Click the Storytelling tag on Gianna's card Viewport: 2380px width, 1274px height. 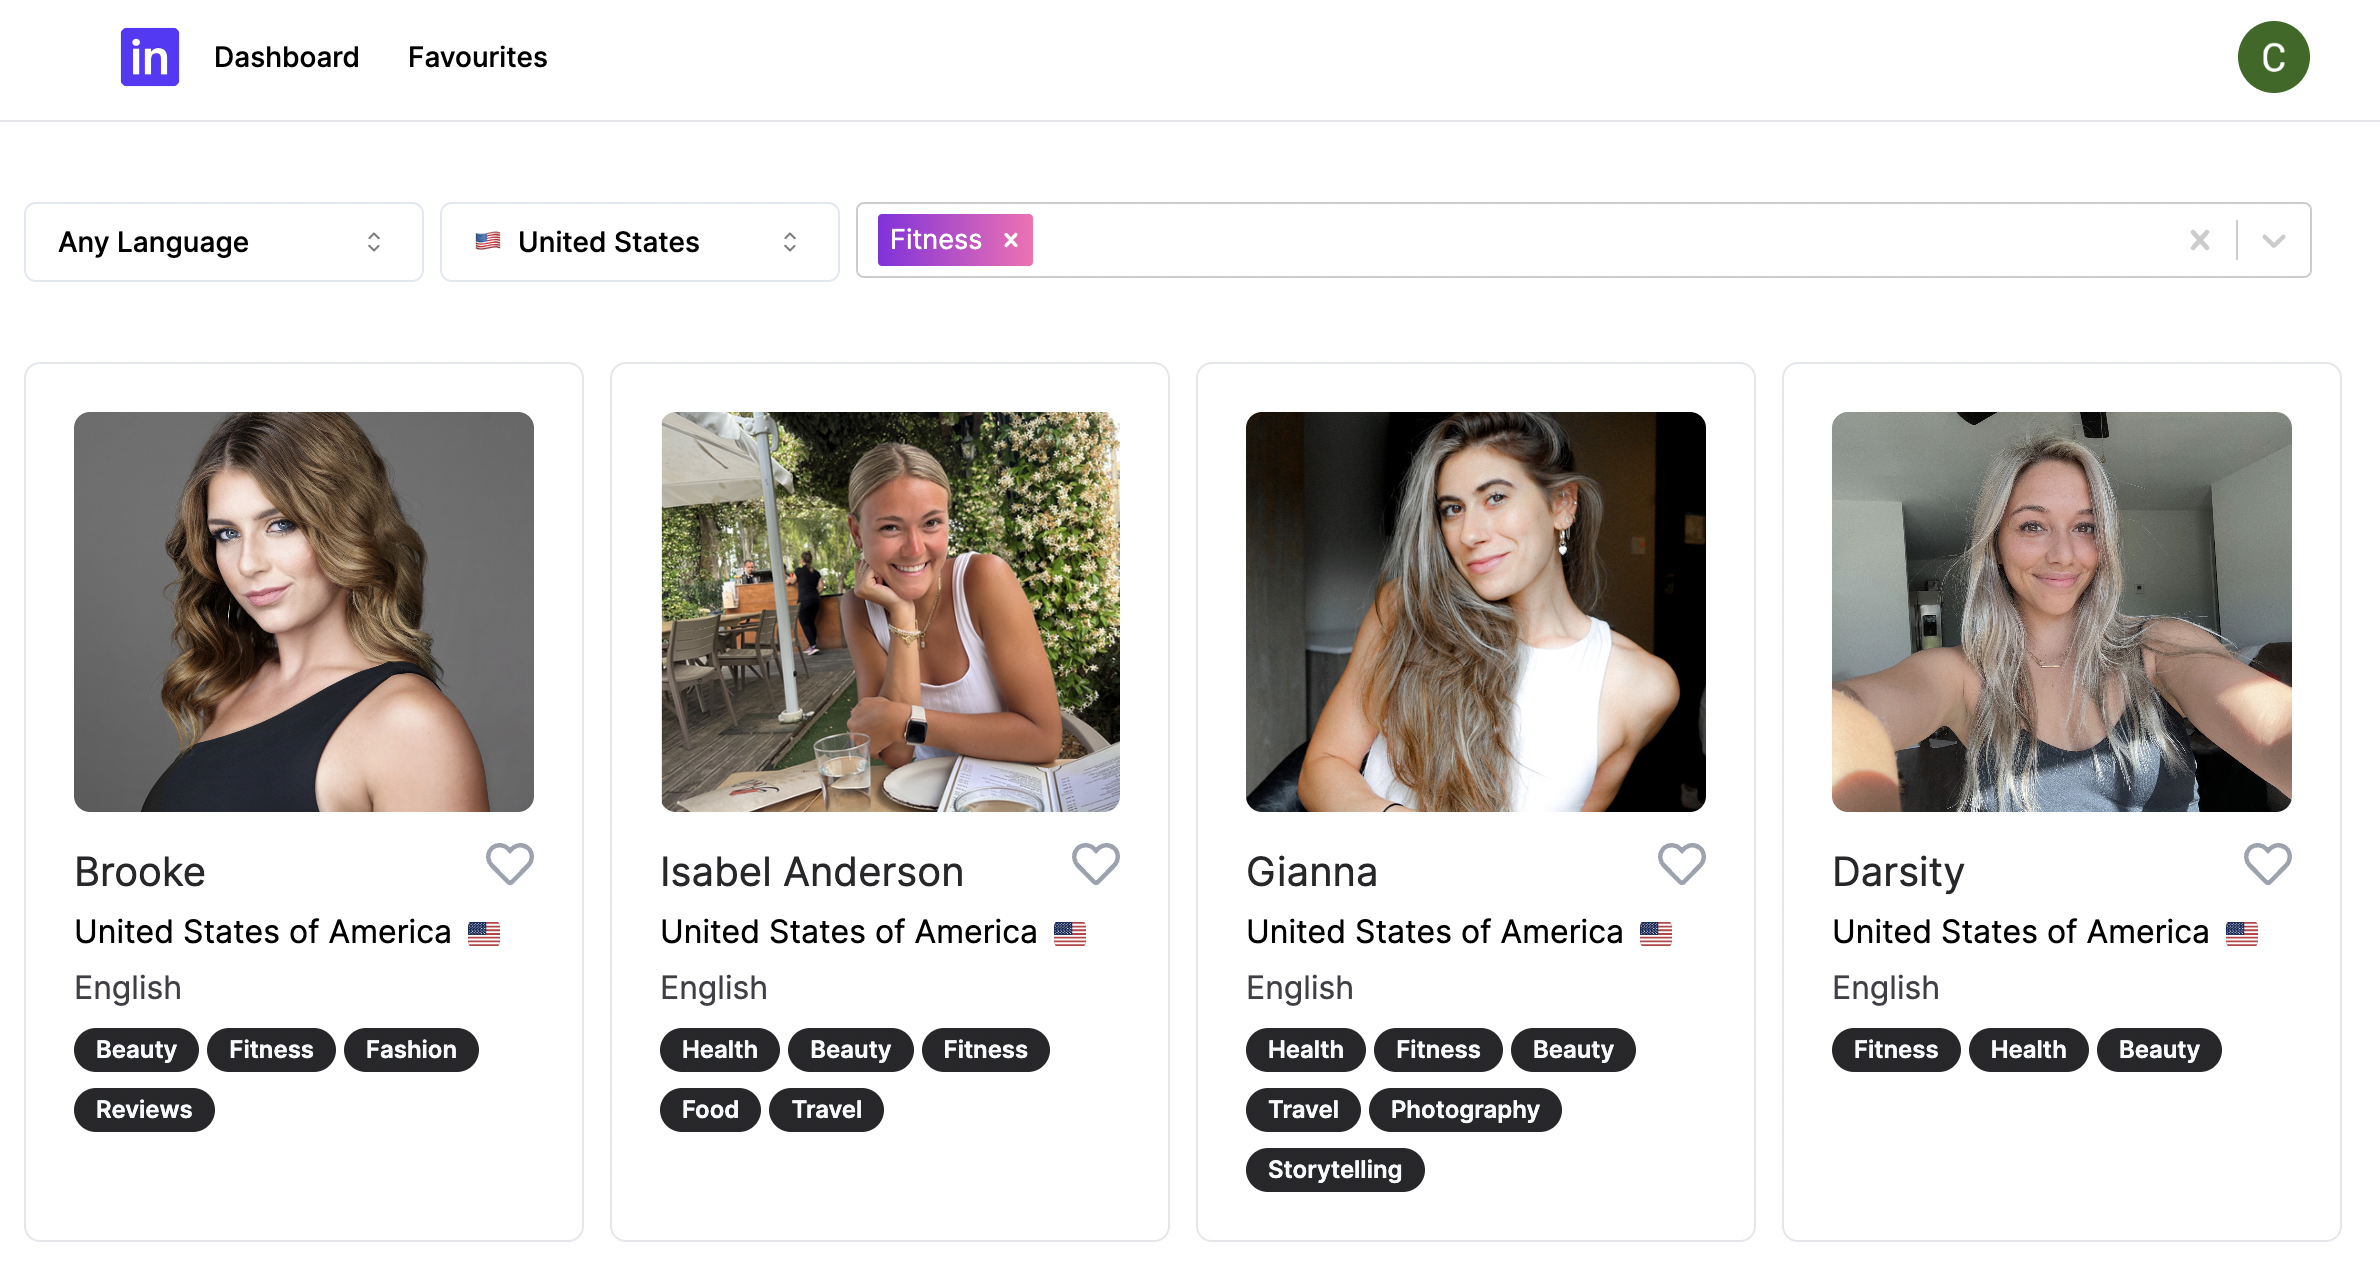tap(1335, 1170)
